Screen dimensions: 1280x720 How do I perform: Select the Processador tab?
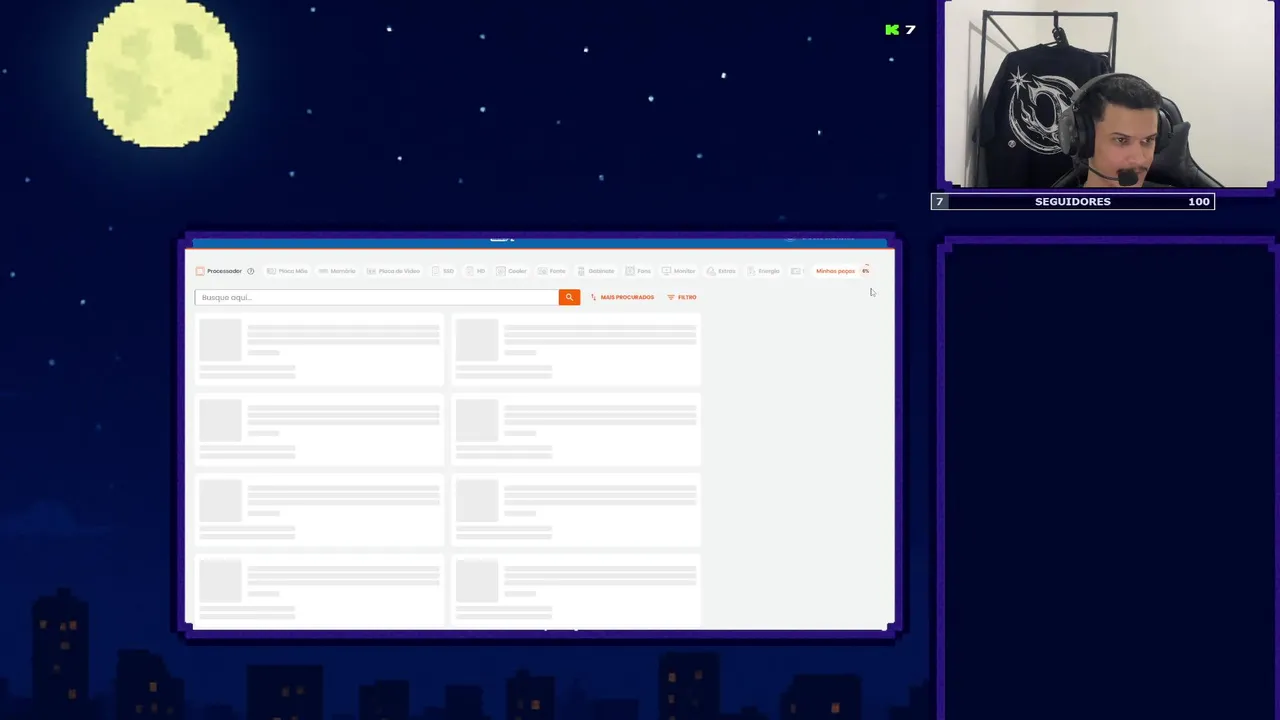(x=219, y=271)
